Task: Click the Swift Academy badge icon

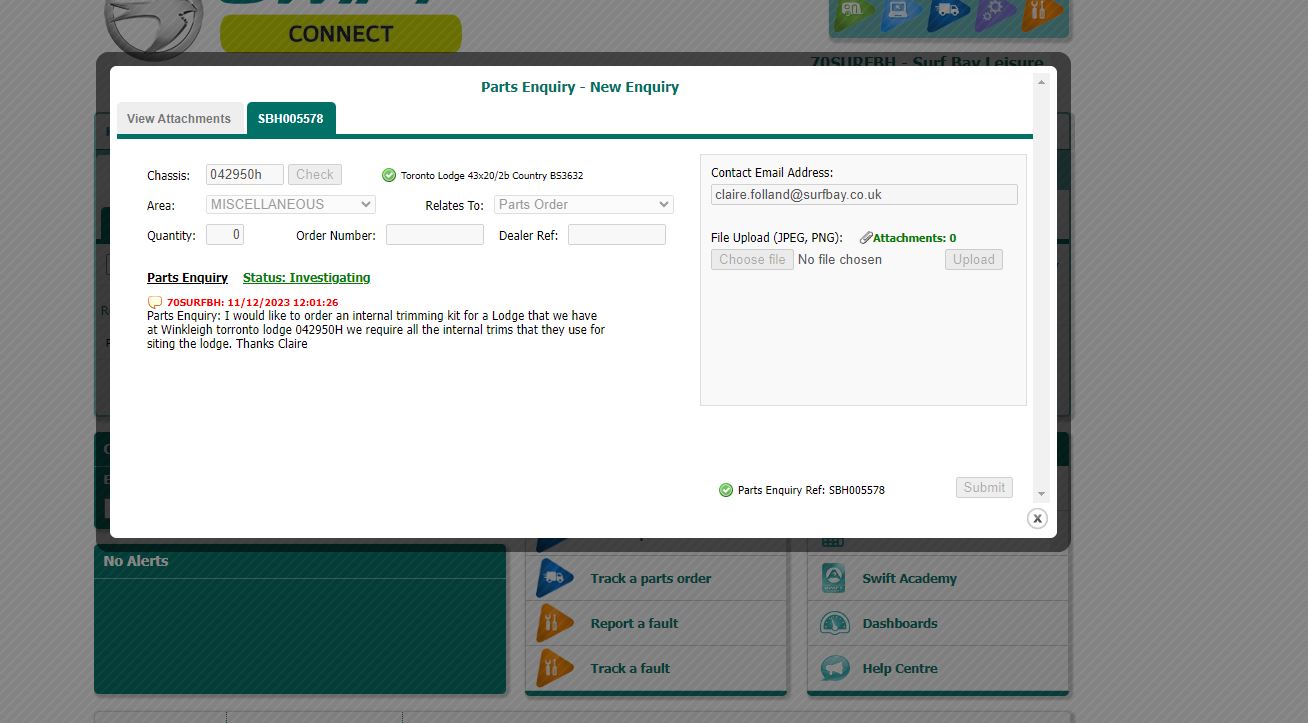Action: click(834, 578)
